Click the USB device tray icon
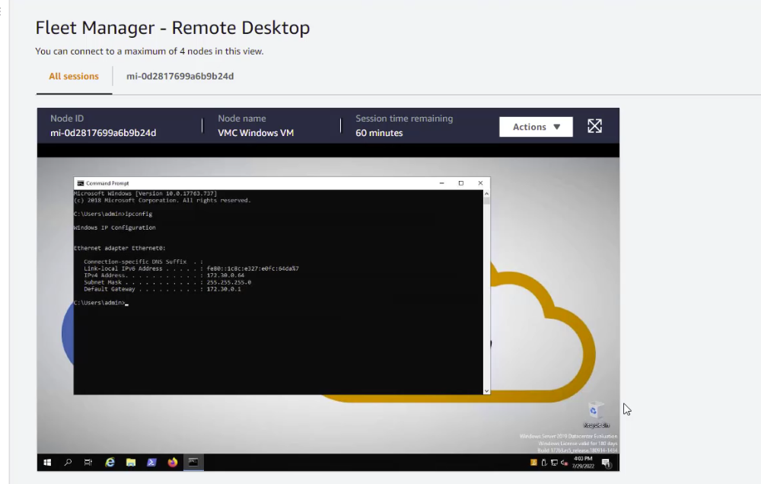Viewport: 761px width, 490px height. click(544, 463)
